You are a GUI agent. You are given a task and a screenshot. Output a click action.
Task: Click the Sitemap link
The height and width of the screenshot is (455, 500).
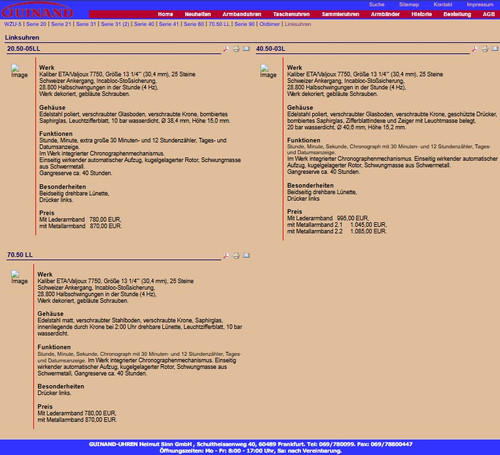(x=409, y=5)
